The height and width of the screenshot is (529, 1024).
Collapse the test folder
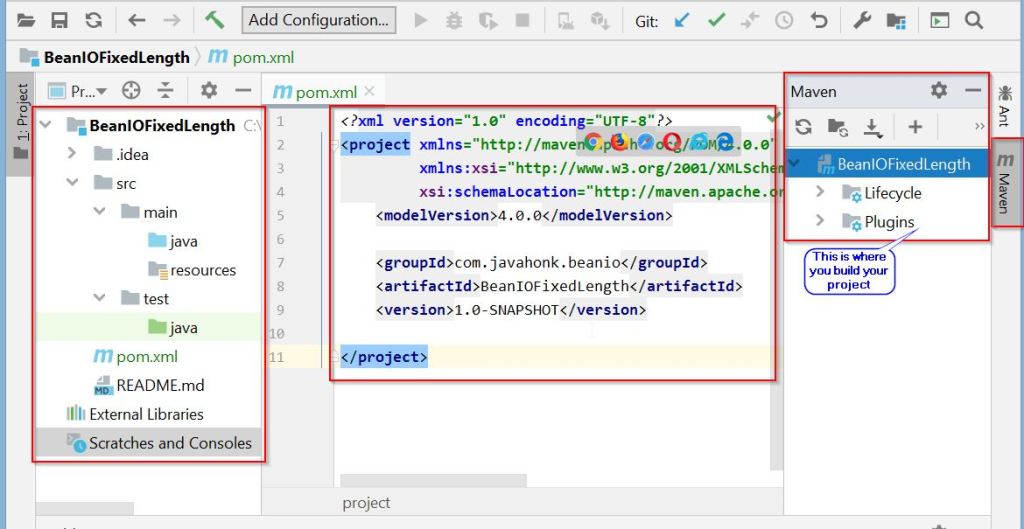(x=99, y=298)
